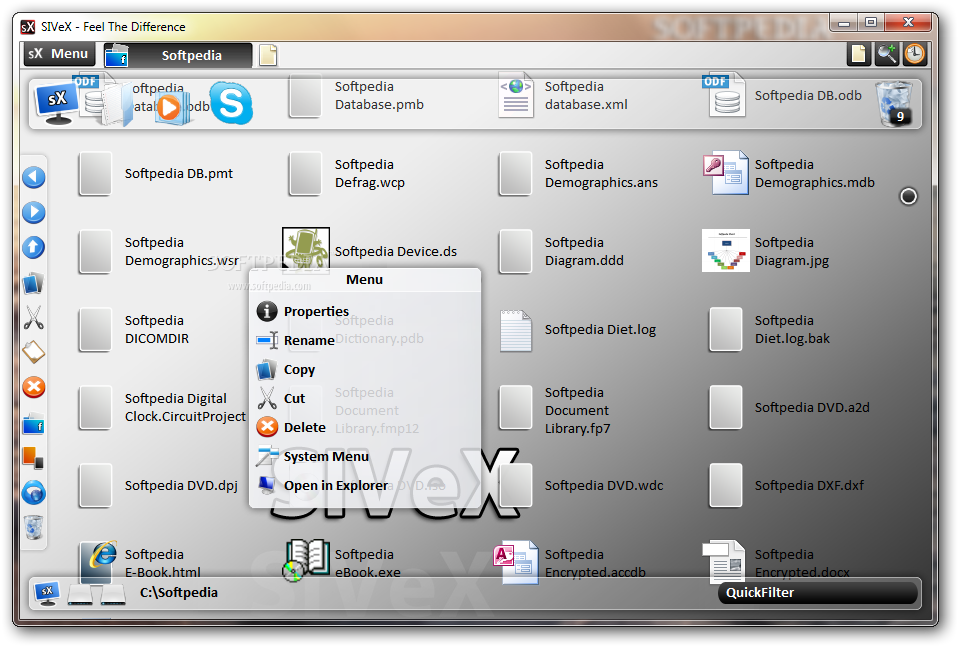Select Softpedia Database.pmb file
This screenshot has height=647, width=959.
[x=357, y=95]
